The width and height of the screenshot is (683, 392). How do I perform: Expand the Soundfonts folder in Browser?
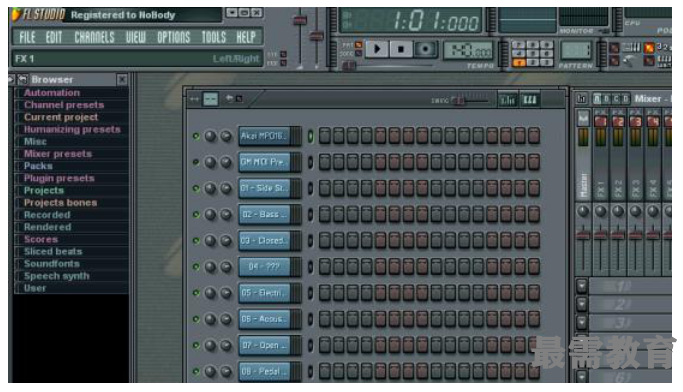(x=52, y=264)
